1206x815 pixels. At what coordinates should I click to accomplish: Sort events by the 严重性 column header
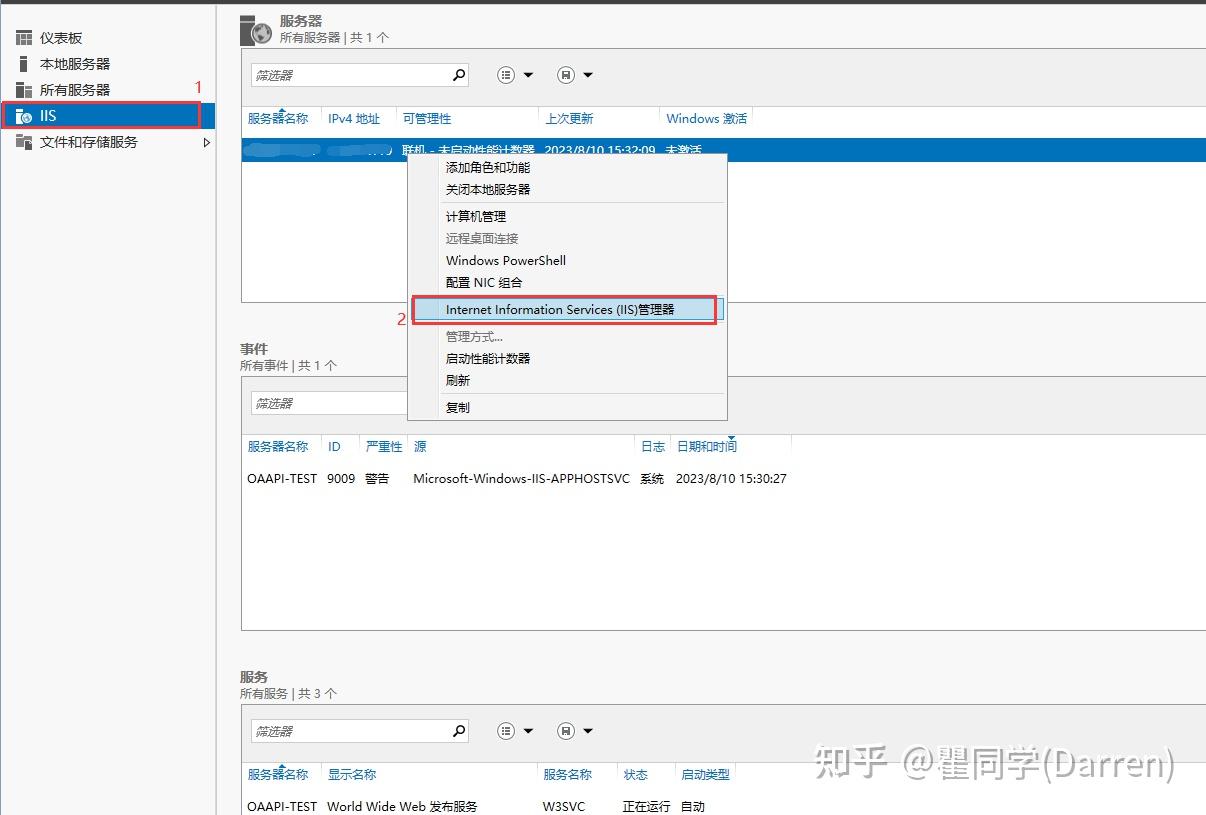tap(383, 446)
